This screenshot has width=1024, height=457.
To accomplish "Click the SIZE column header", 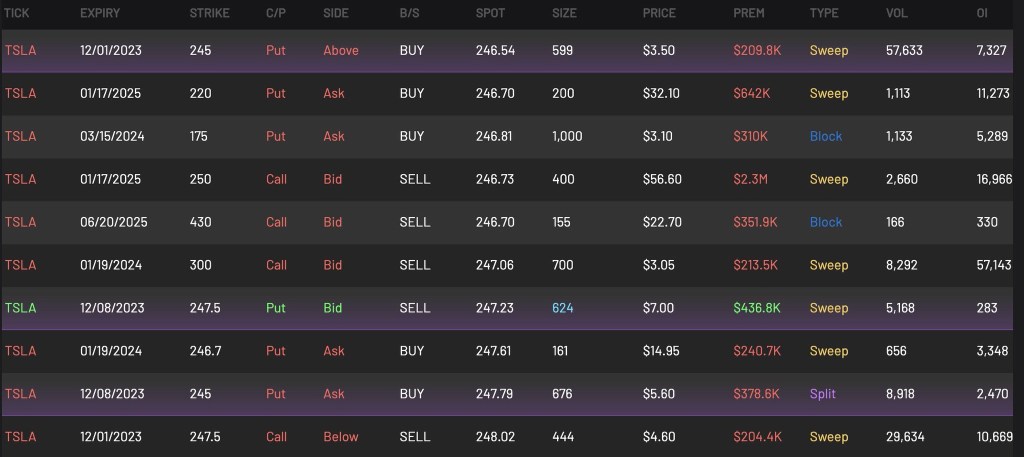I will pyautogui.click(x=565, y=13).
